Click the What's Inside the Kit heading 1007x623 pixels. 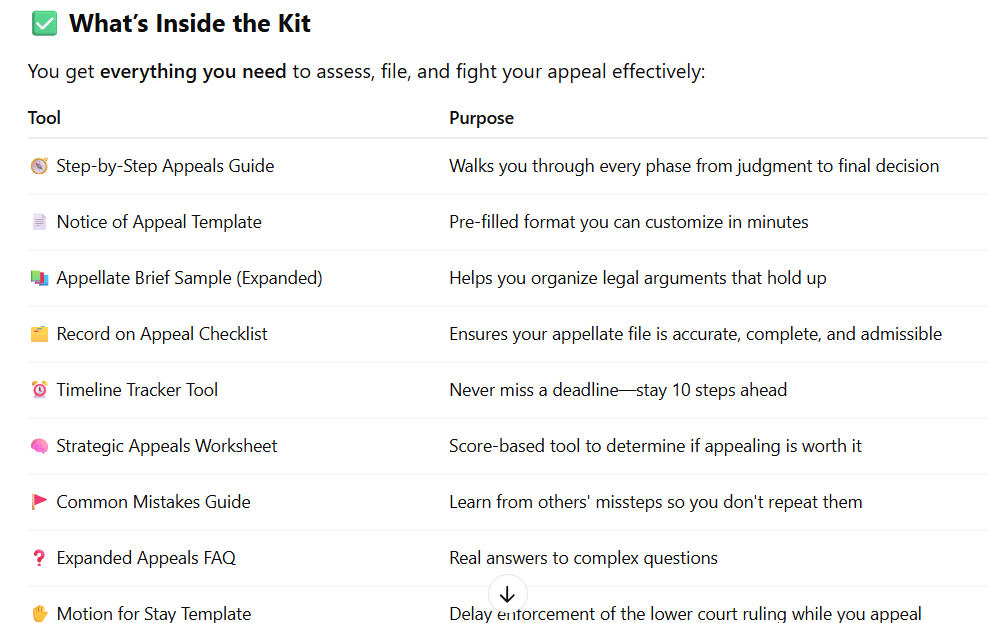coord(190,24)
